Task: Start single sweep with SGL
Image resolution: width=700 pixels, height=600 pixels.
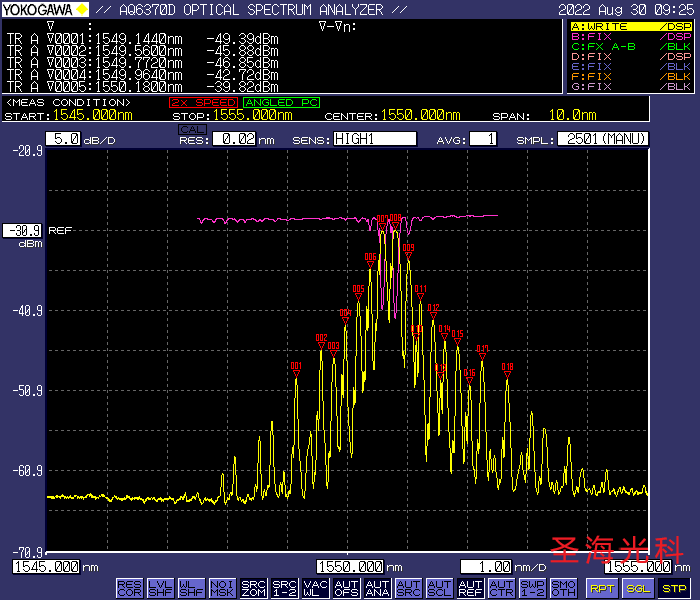Action: pyautogui.click(x=638, y=588)
